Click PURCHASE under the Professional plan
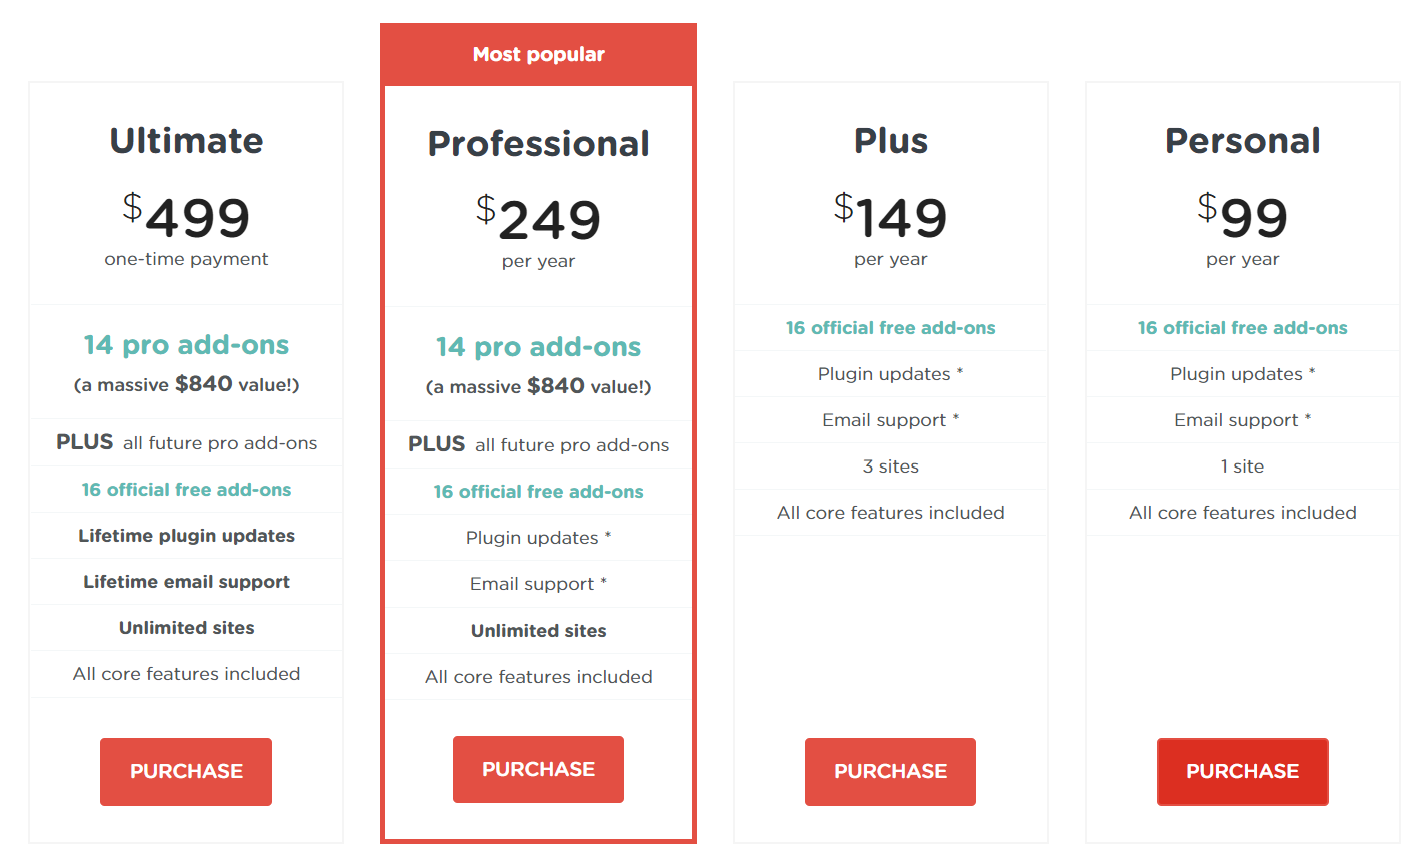Viewport: 1407px width, 848px height. (538, 769)
